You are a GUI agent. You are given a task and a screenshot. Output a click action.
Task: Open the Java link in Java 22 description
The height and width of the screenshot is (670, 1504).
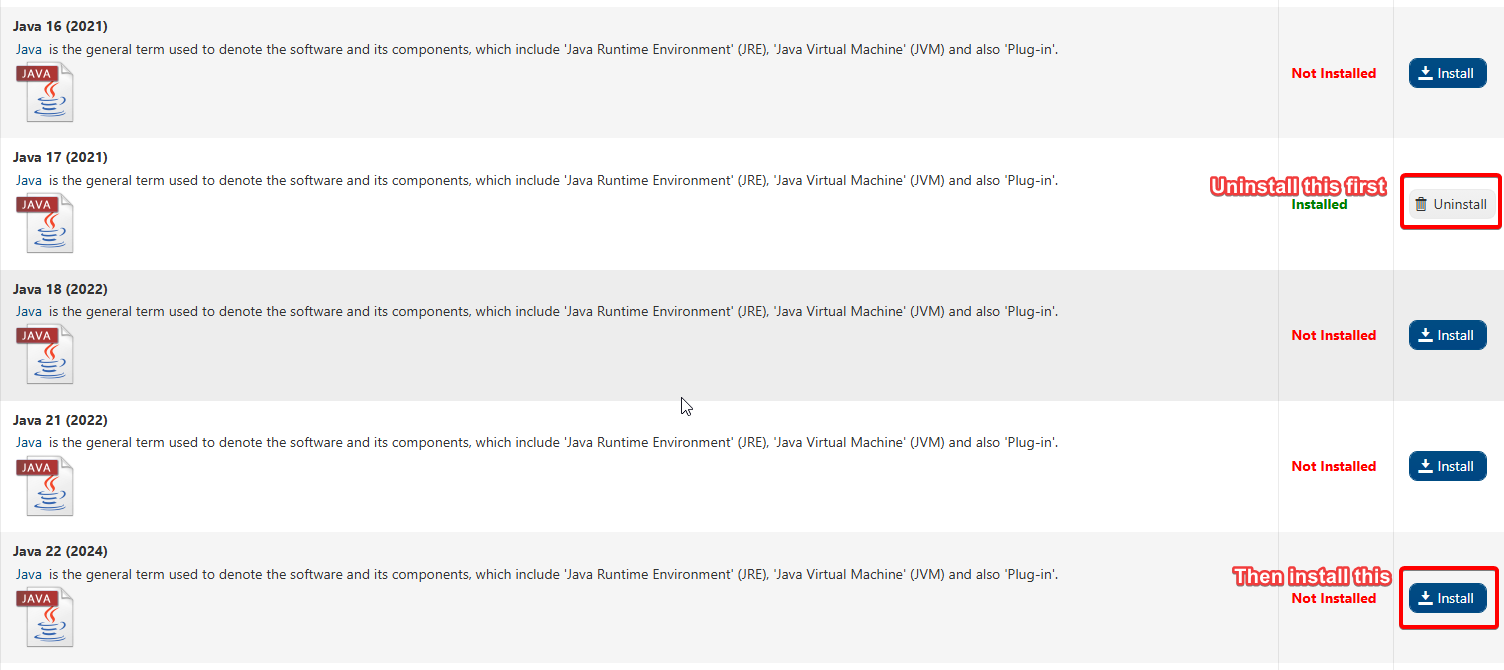point(29,575)
